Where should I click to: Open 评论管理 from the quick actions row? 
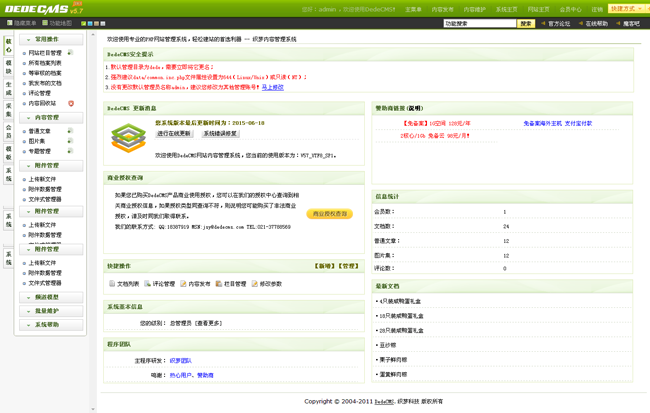[x=147, y=284]
